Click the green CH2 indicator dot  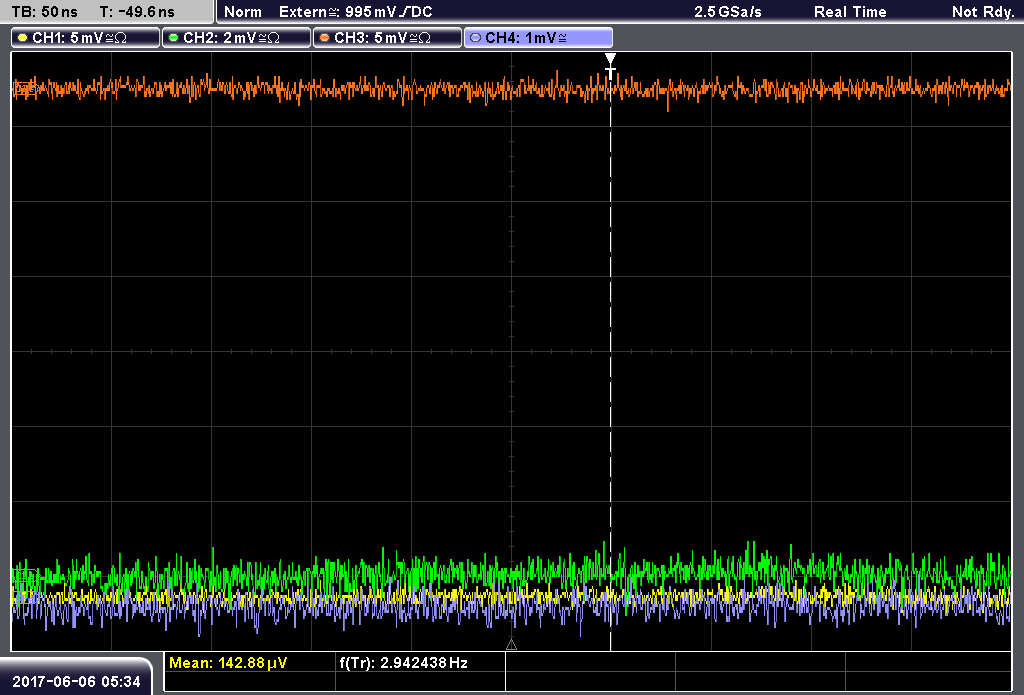pyautogui.click(x=174, y=38)
